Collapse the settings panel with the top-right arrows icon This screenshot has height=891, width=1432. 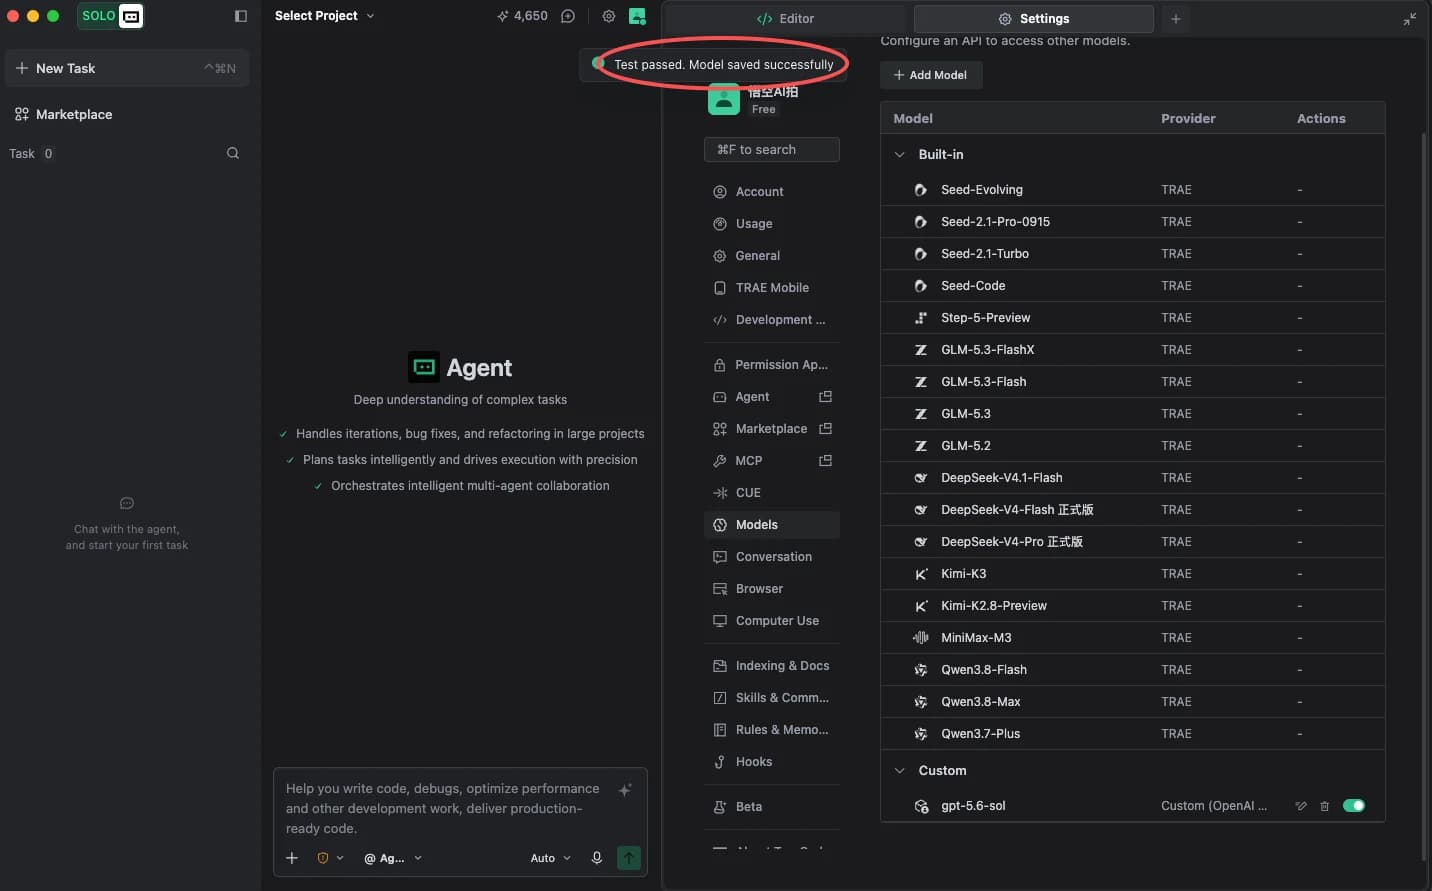(1410, 19)
